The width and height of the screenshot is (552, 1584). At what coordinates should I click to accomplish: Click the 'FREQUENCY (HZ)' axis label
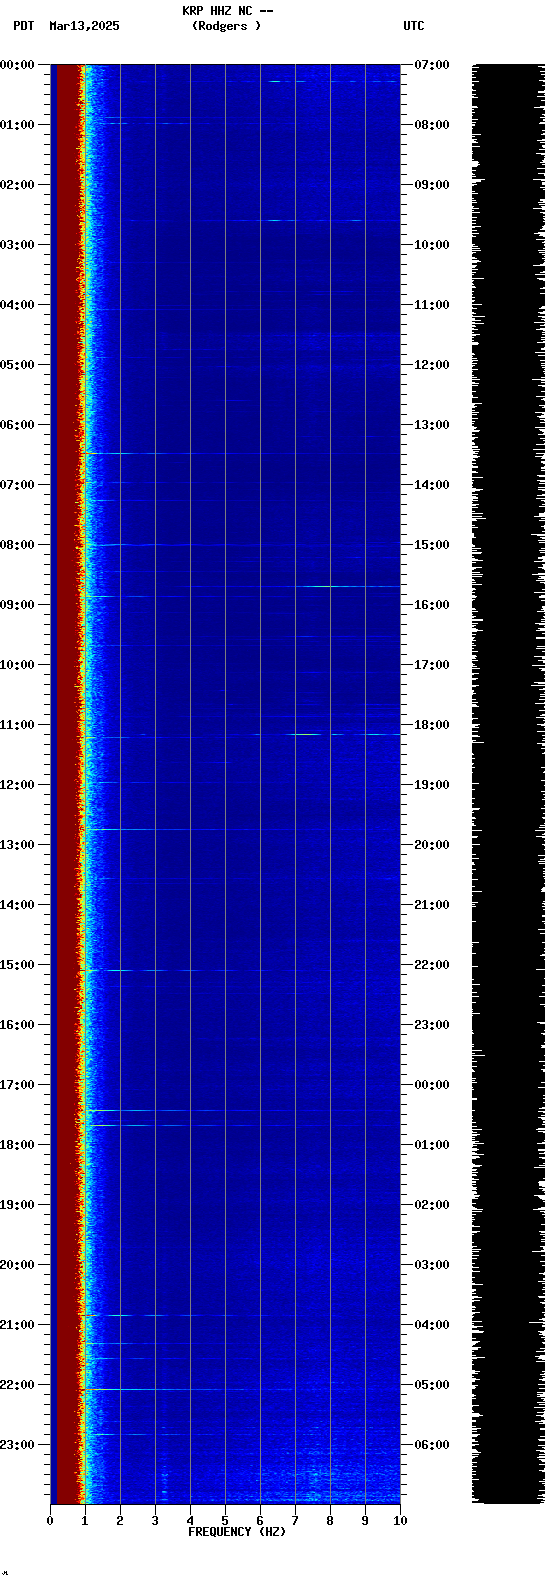(237, 1531)
